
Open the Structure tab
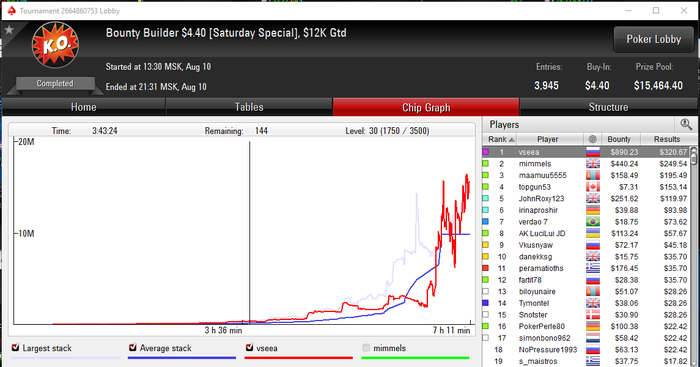608,107
